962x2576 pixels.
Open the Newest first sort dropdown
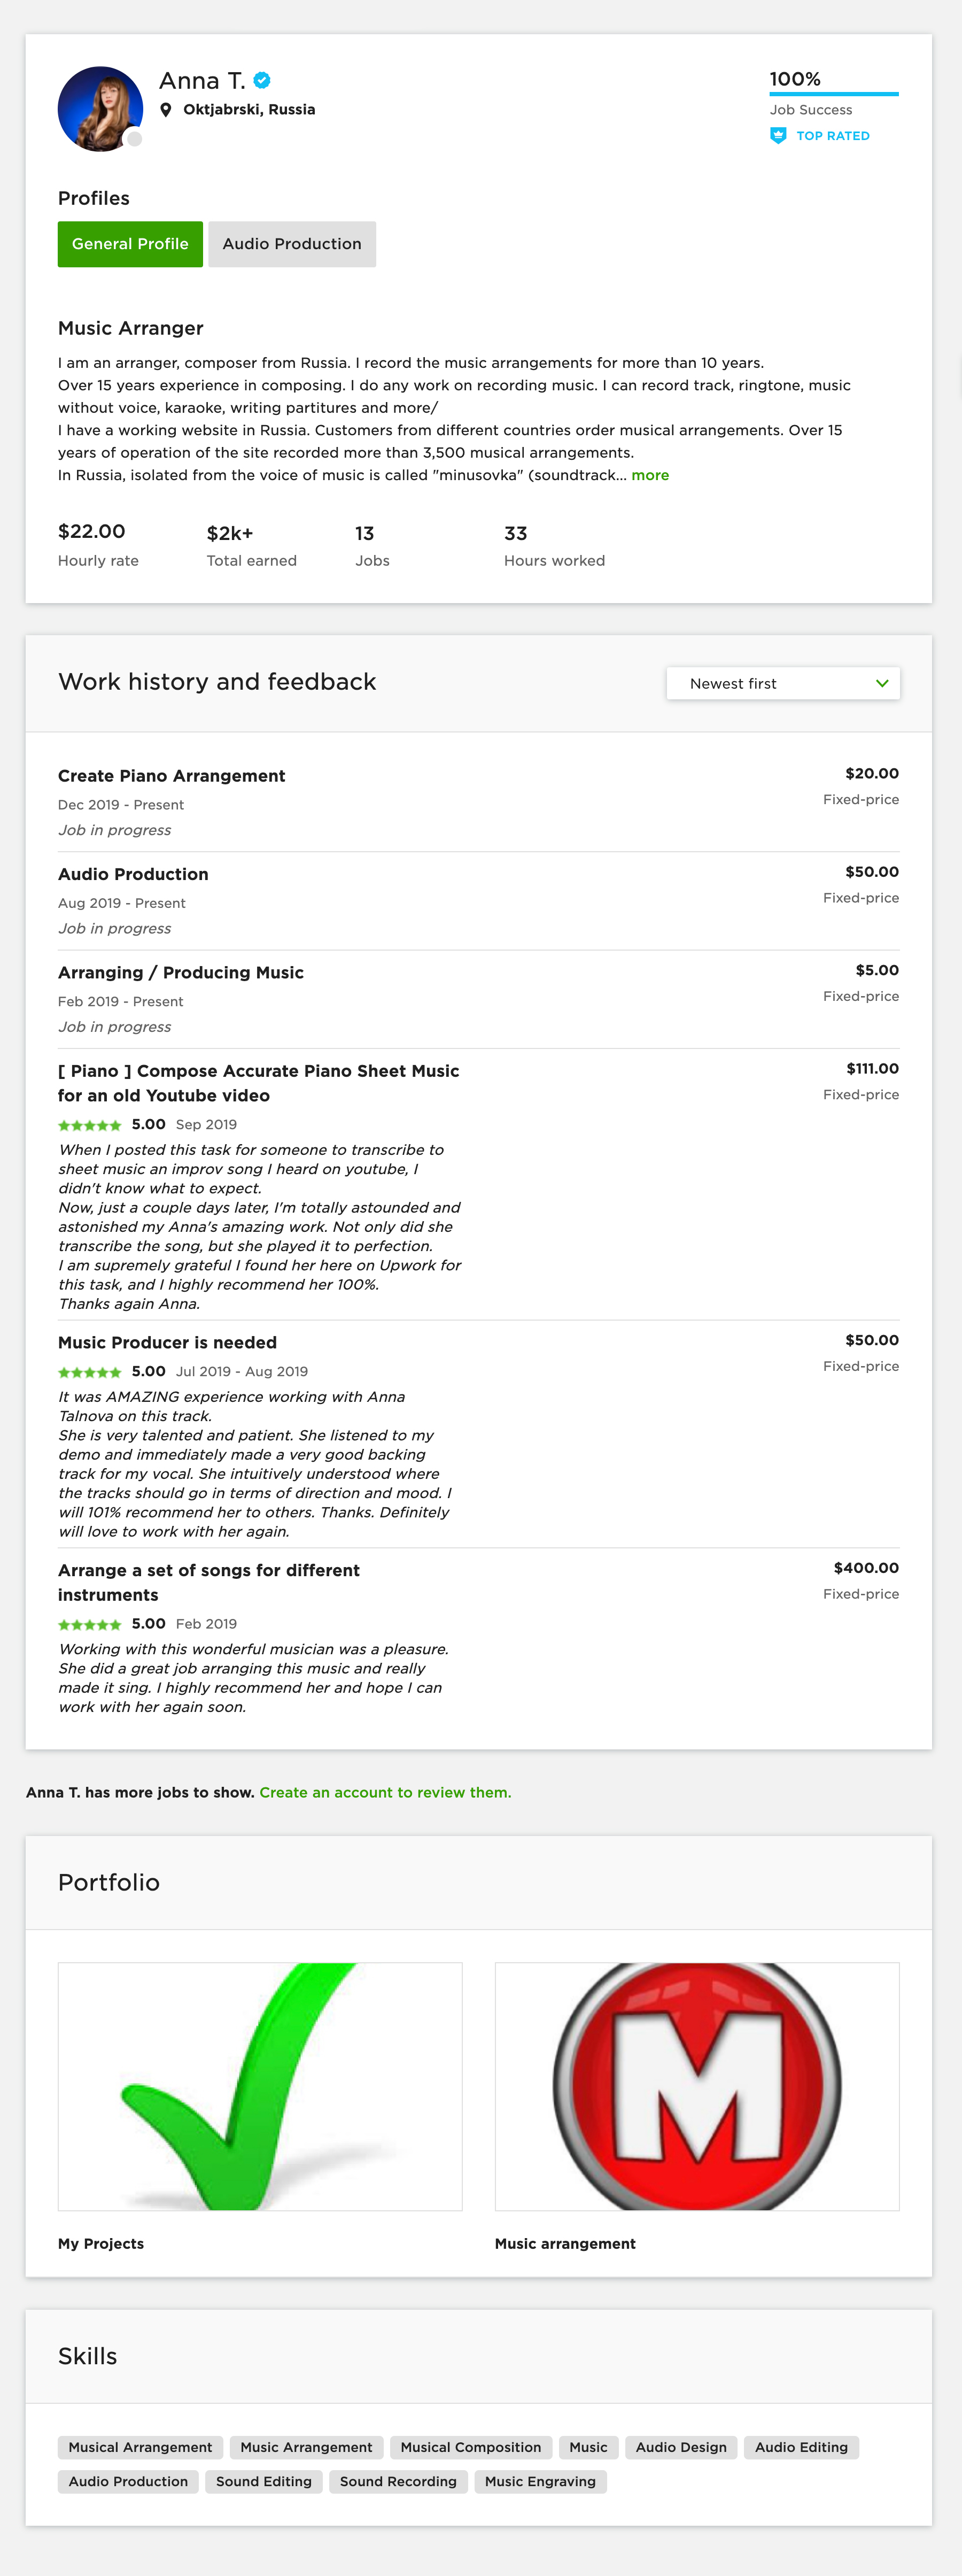tap(783, 684)
